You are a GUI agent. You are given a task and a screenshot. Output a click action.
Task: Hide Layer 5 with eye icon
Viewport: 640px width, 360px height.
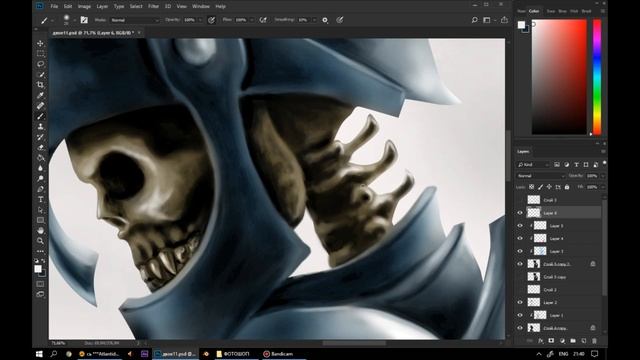coord(520,225)
